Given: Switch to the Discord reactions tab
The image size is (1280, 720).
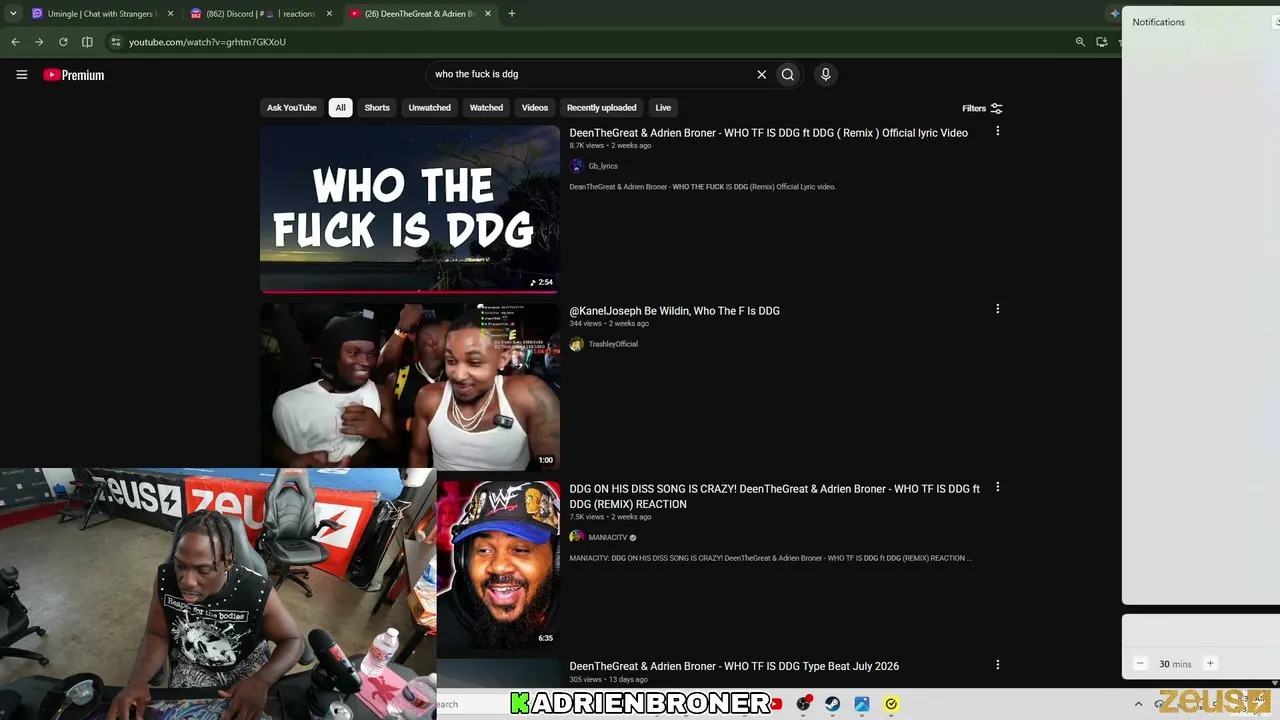Looking at the screenshot, I should [x=260, y=14].
